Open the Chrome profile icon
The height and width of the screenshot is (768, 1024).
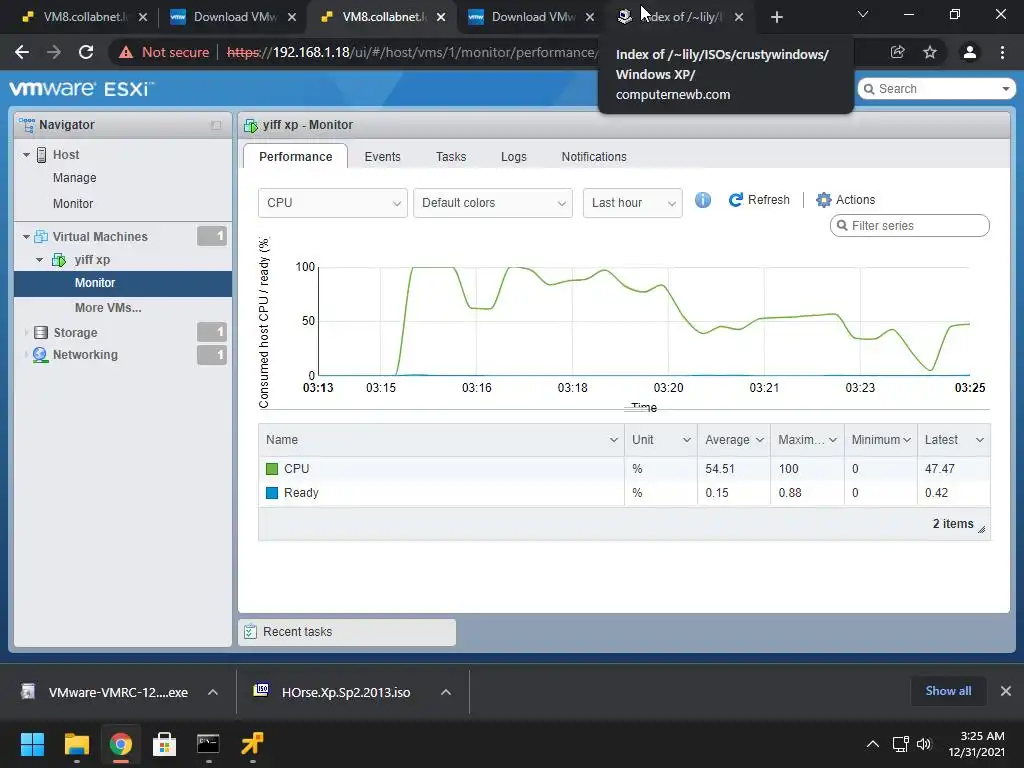[x=970, y=52]
